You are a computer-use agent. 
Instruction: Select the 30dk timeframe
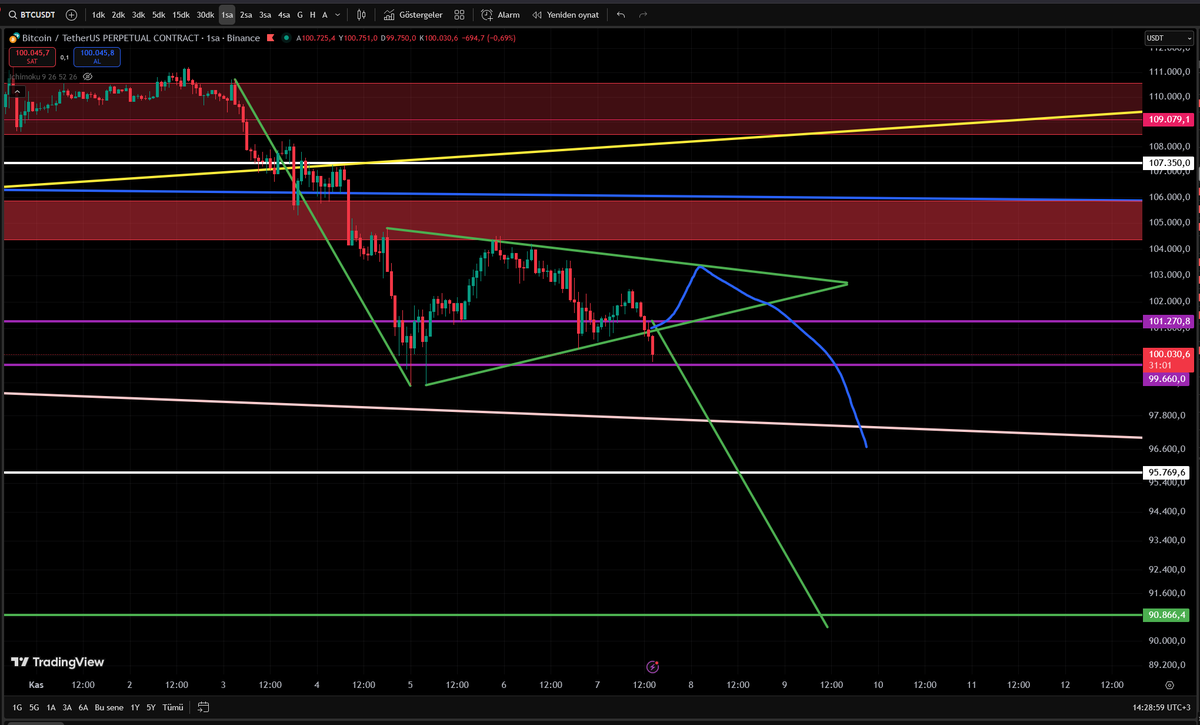pyautogui.click(x=205, y=15)
